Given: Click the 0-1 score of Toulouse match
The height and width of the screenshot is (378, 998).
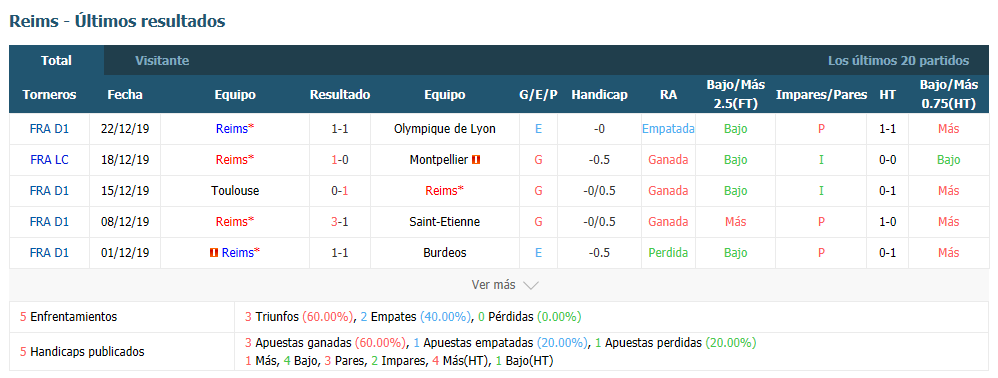Looking at the screenshot, I should [340, 191].
